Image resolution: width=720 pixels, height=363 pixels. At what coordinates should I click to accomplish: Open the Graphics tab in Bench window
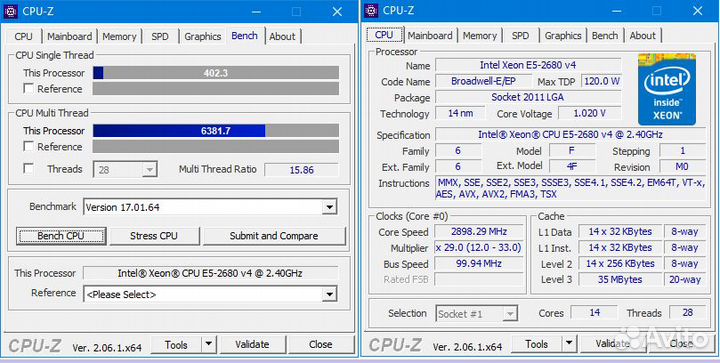pyautogui.click(x=202, y=36)
